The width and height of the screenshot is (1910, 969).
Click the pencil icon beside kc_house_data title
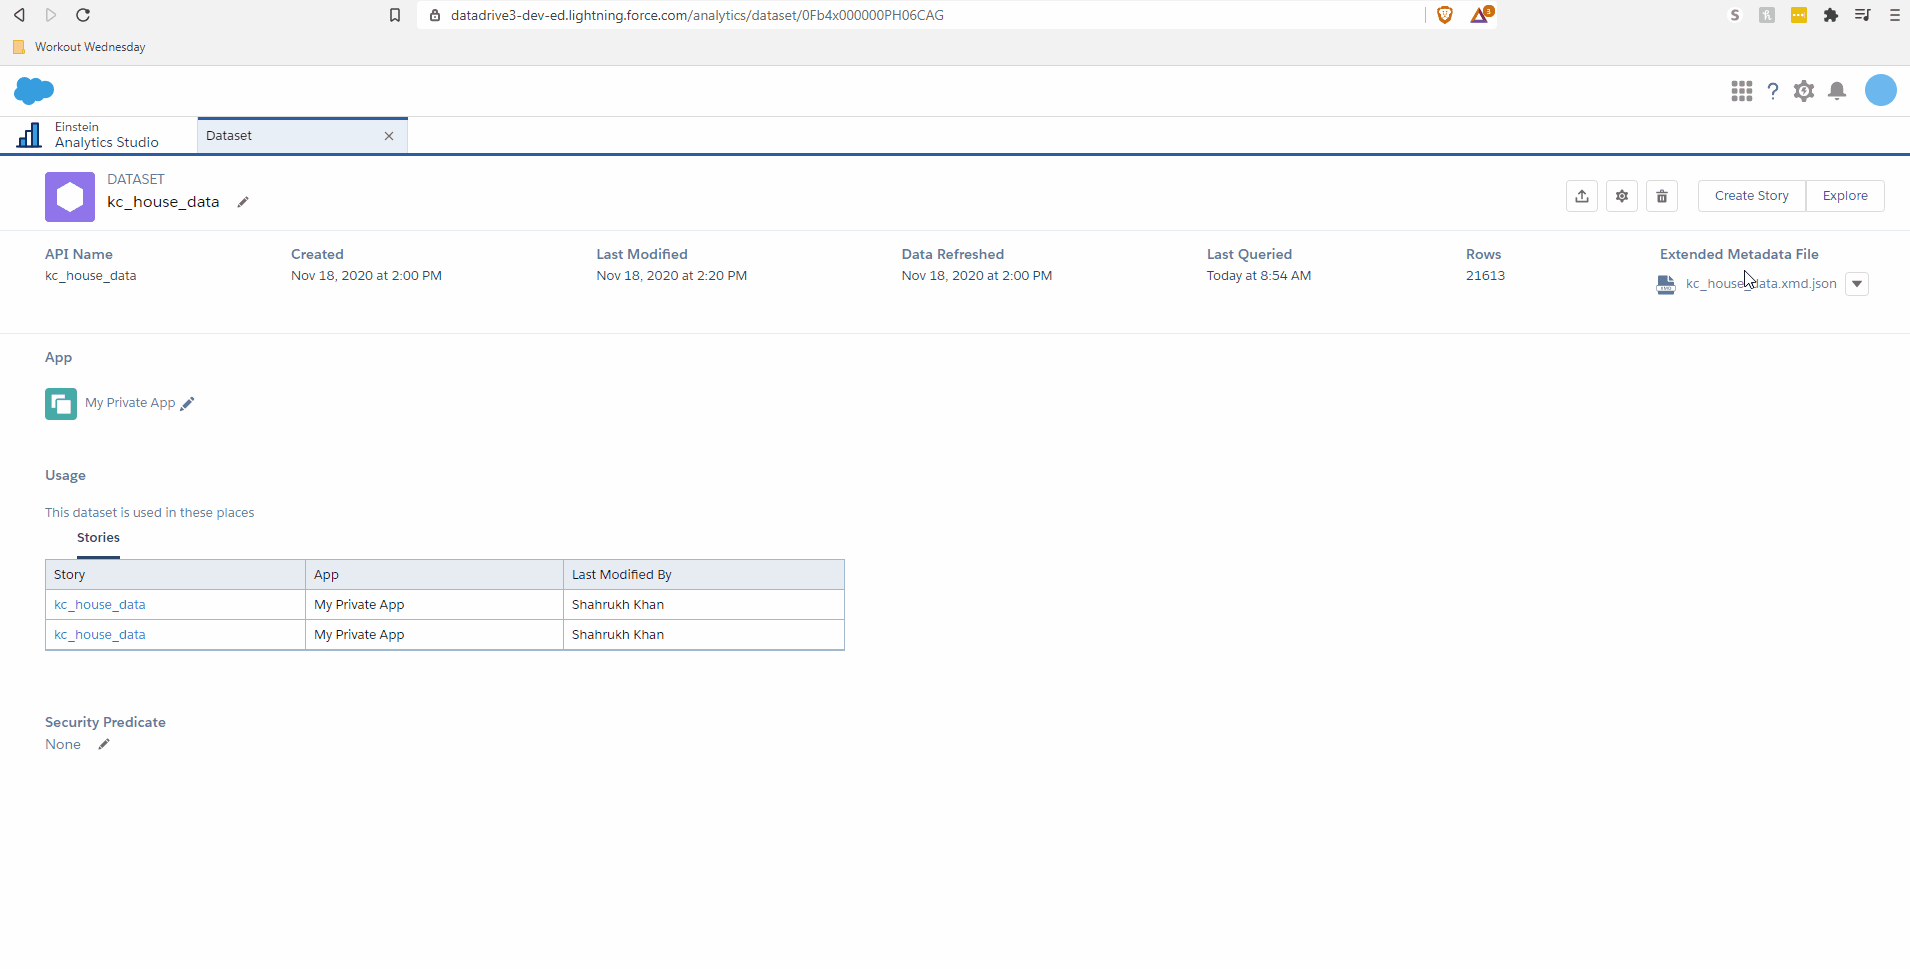coord(243,202)
